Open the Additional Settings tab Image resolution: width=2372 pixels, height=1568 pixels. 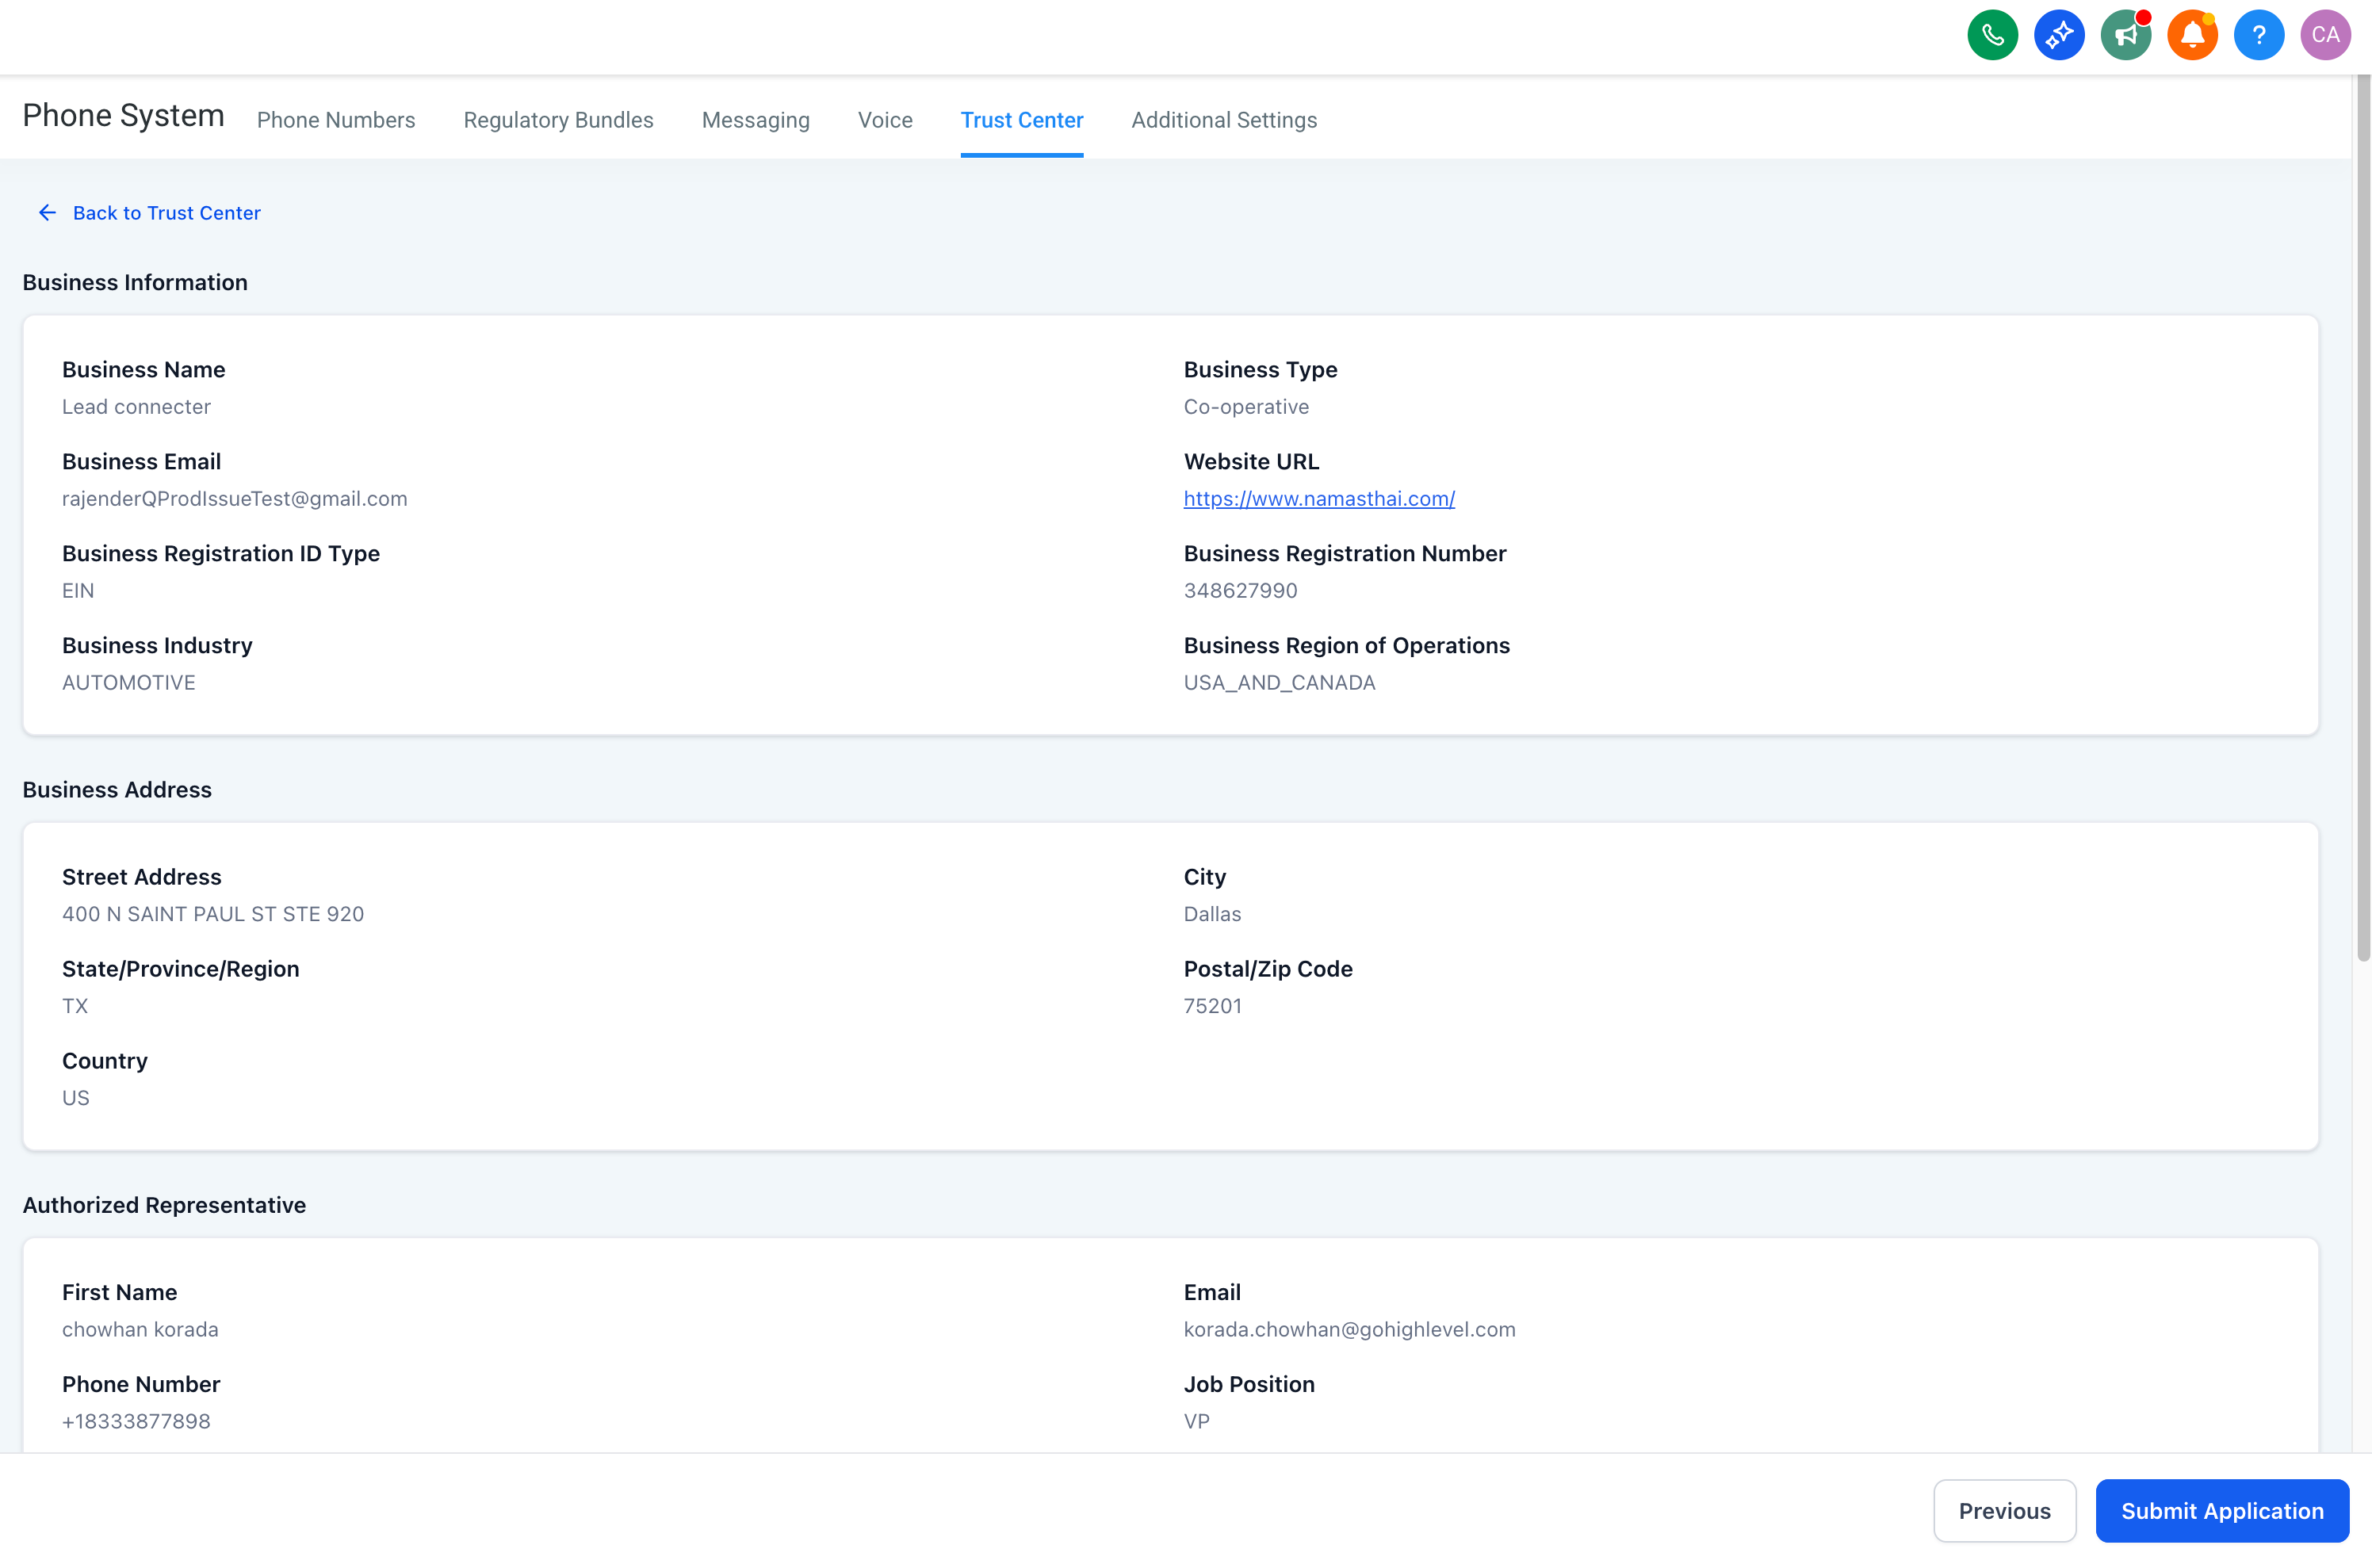coord(1224,120)
